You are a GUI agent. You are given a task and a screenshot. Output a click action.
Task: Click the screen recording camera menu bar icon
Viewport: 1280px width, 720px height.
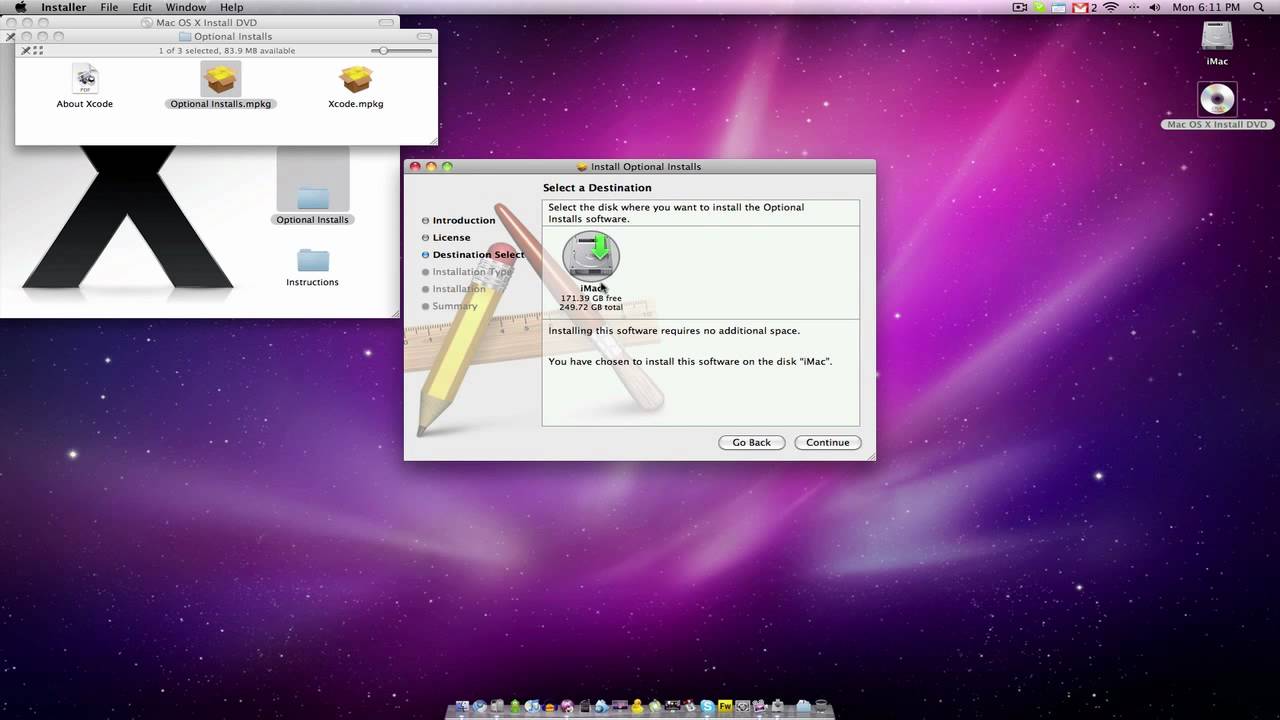click(1020, 7)
